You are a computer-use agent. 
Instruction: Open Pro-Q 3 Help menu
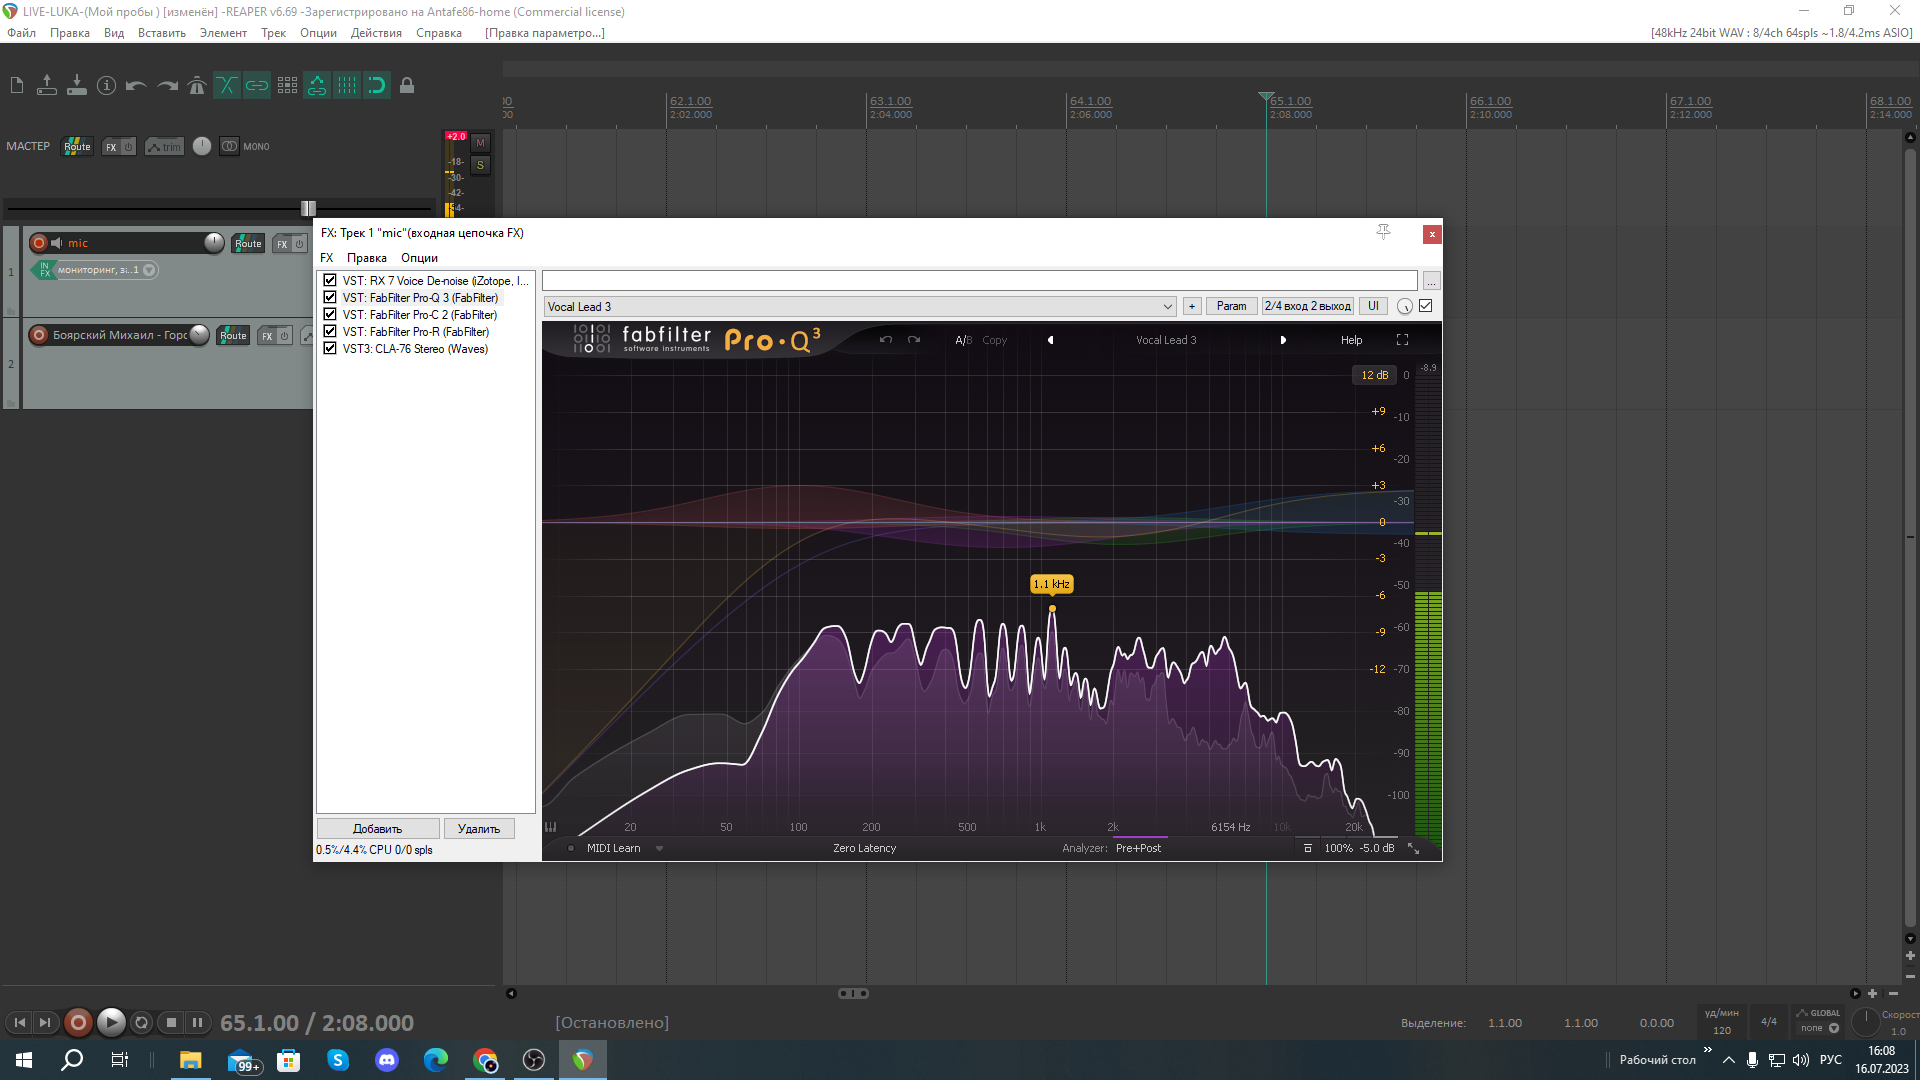tap(1352, 340)
